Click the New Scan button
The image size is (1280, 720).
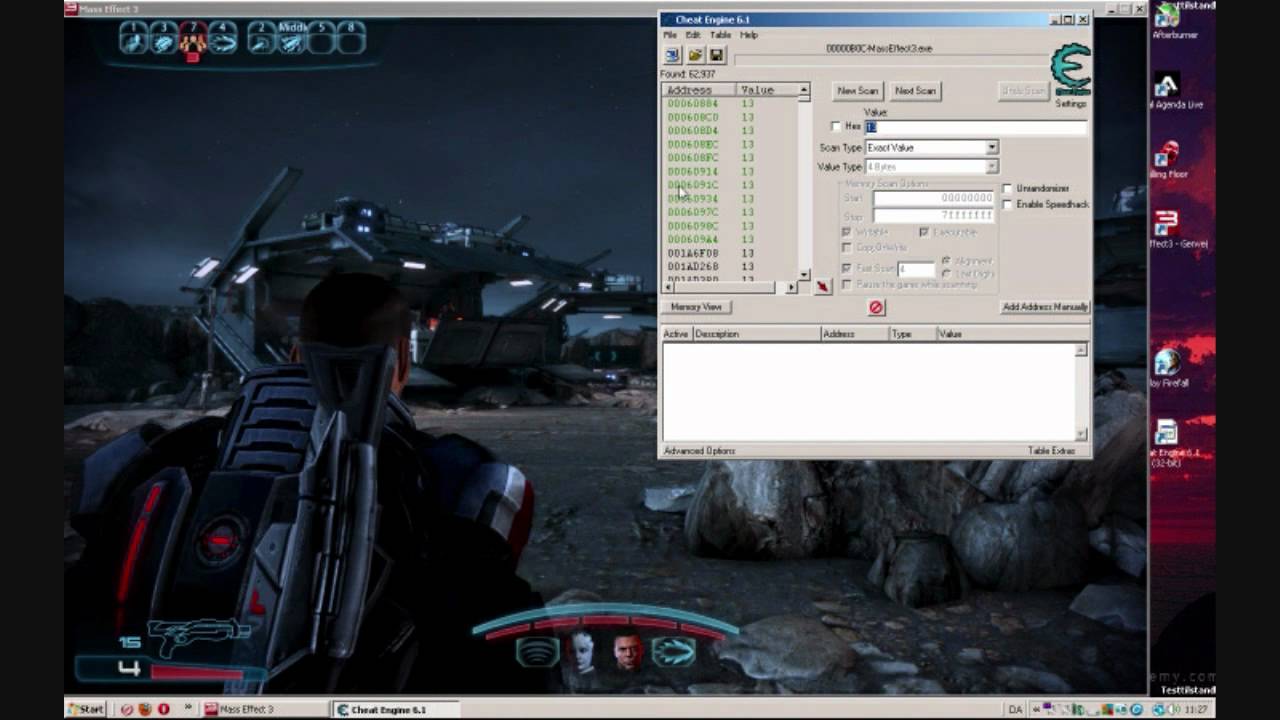(x=857, y=90)
